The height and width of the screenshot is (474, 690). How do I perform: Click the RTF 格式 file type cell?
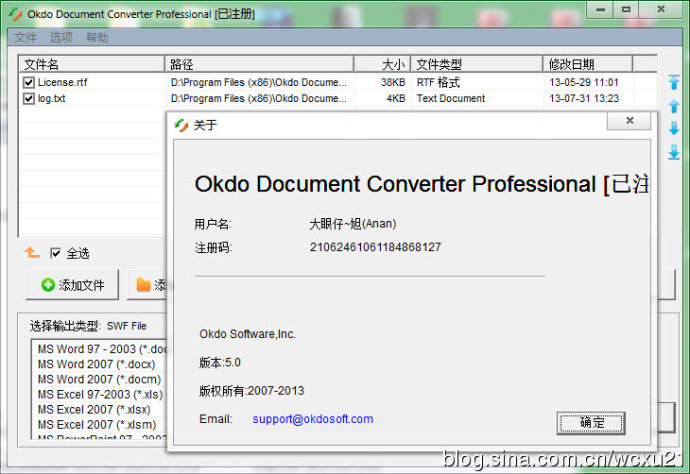pyautogui.click(x=438, y=82)
